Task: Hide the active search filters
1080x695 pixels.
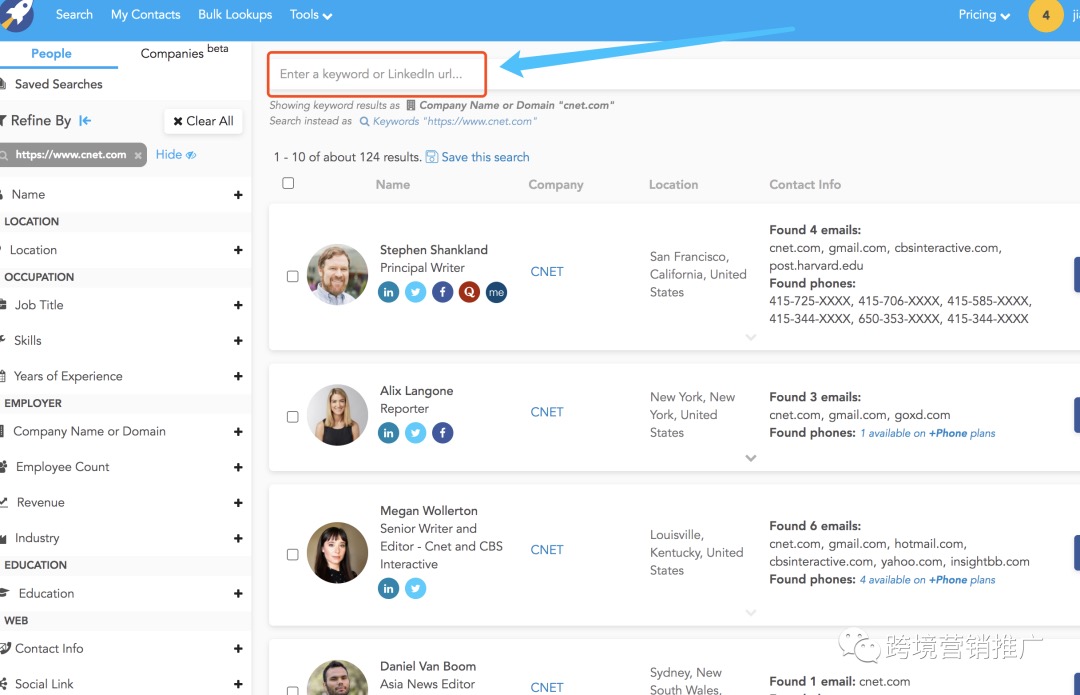Action: (x=176, y=154)
